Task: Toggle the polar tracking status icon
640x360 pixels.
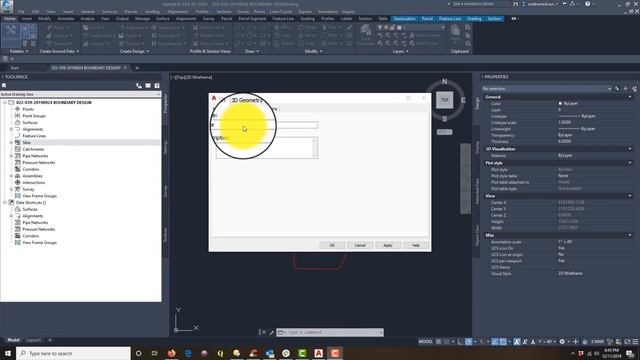Action: (469, 341)
